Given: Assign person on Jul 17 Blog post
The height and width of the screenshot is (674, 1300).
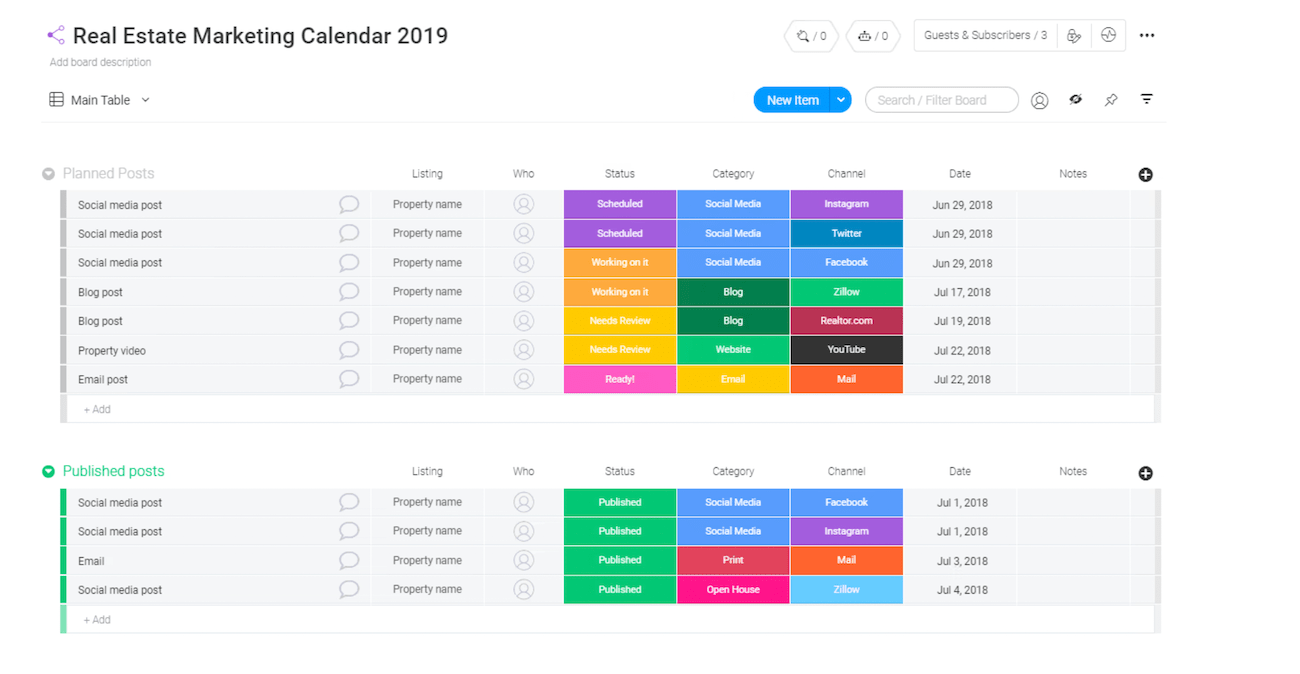Looking at the screenshot, I should pyautogui.click(x=524, y=292).
